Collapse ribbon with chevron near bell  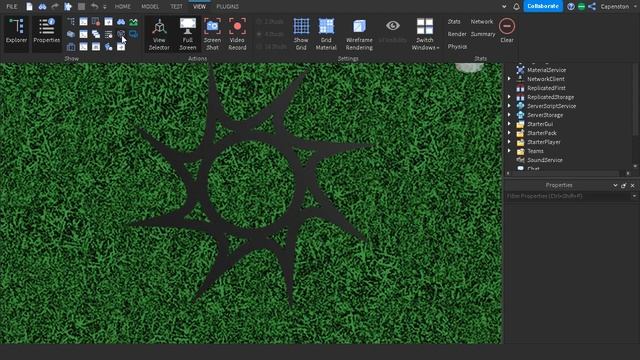504,7
